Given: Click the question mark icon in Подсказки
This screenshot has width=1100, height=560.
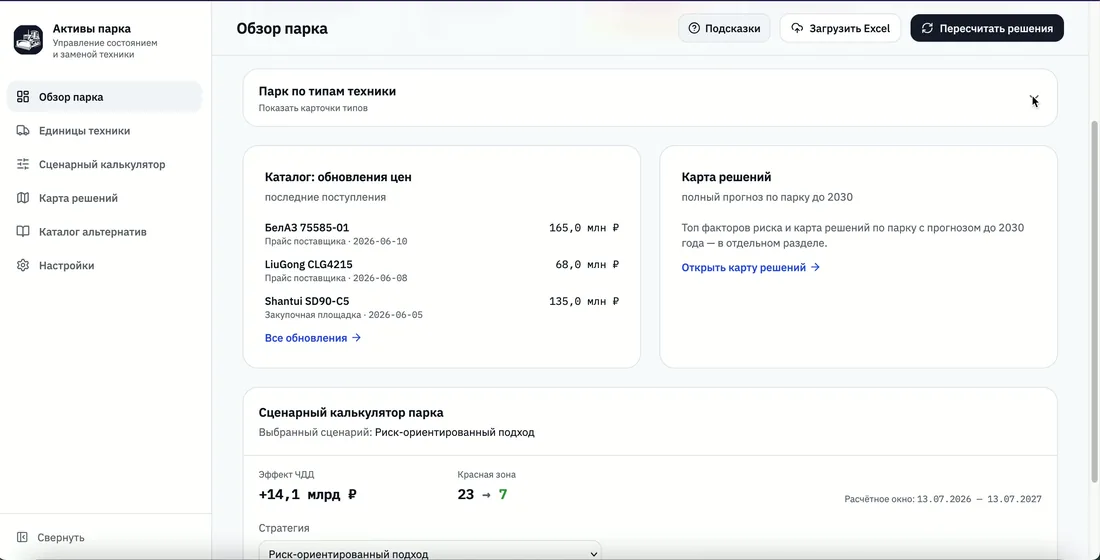Looking at the screenshot, I should 694,29.
